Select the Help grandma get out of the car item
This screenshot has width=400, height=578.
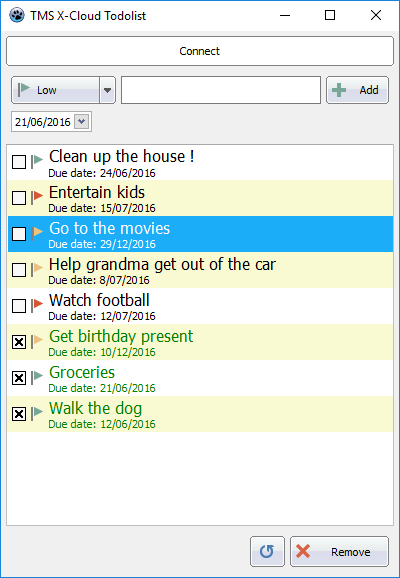(200, 270)
